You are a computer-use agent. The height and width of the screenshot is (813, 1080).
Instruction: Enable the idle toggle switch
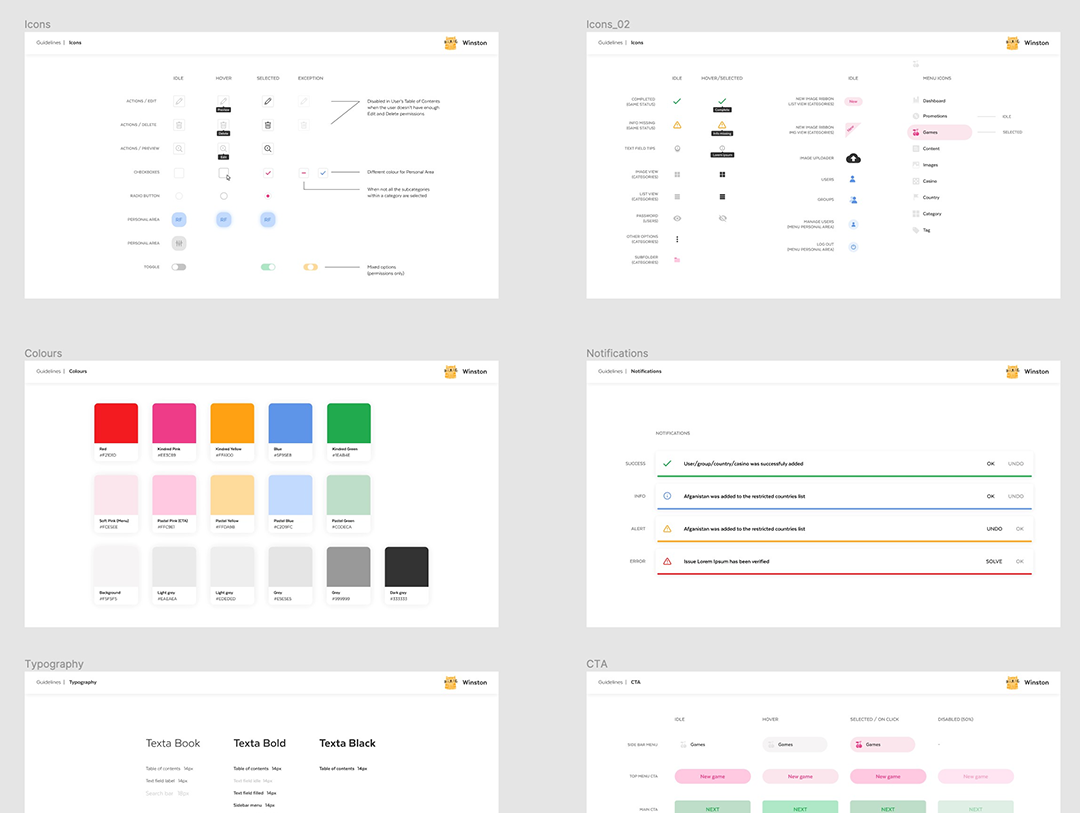point(179,267)
